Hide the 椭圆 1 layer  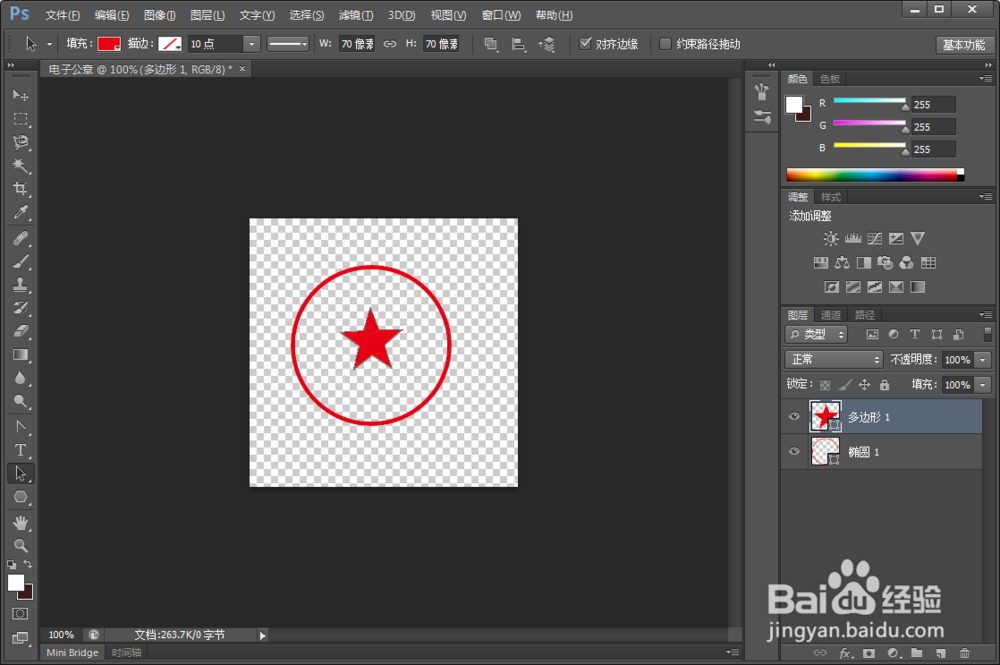tap(794, 451)
